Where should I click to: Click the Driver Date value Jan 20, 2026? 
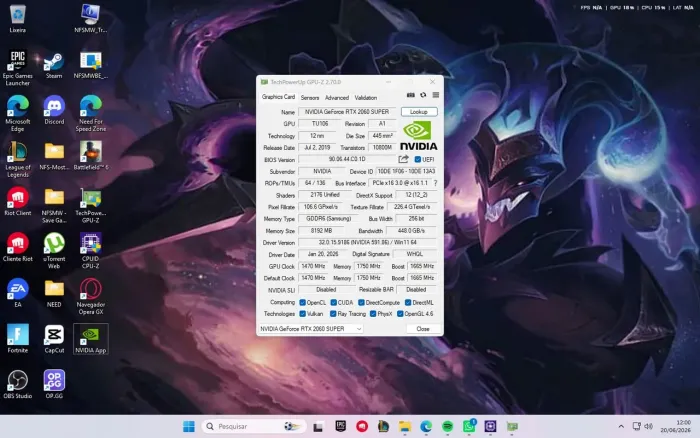point(323,254)
